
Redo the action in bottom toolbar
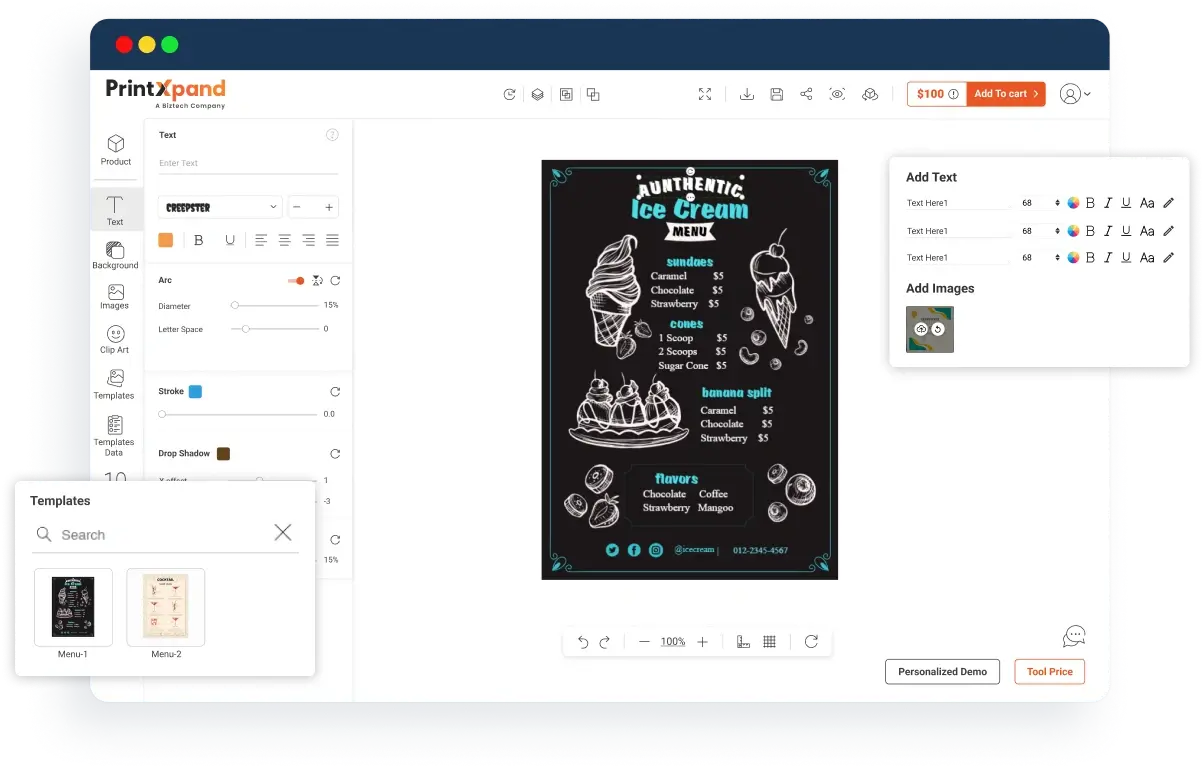(x=604, y=642)
